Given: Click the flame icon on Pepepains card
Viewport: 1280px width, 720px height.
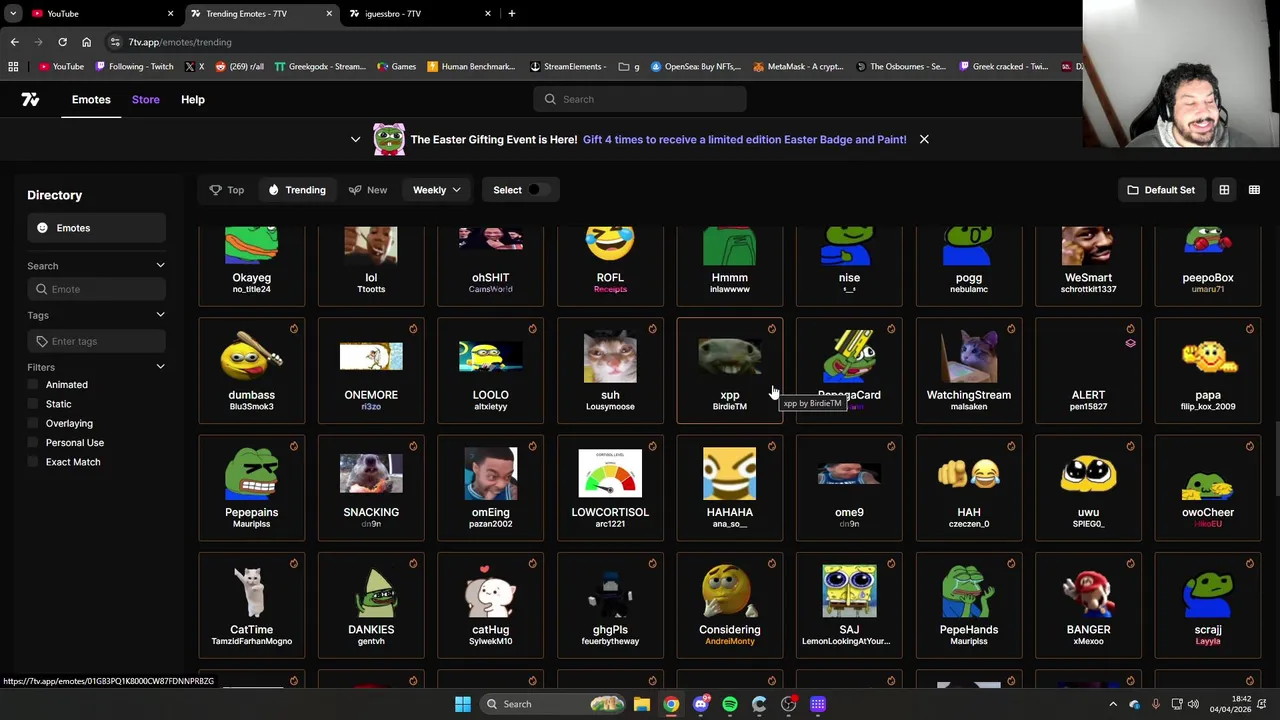Looking at the screenshot, I should [293, 446].
